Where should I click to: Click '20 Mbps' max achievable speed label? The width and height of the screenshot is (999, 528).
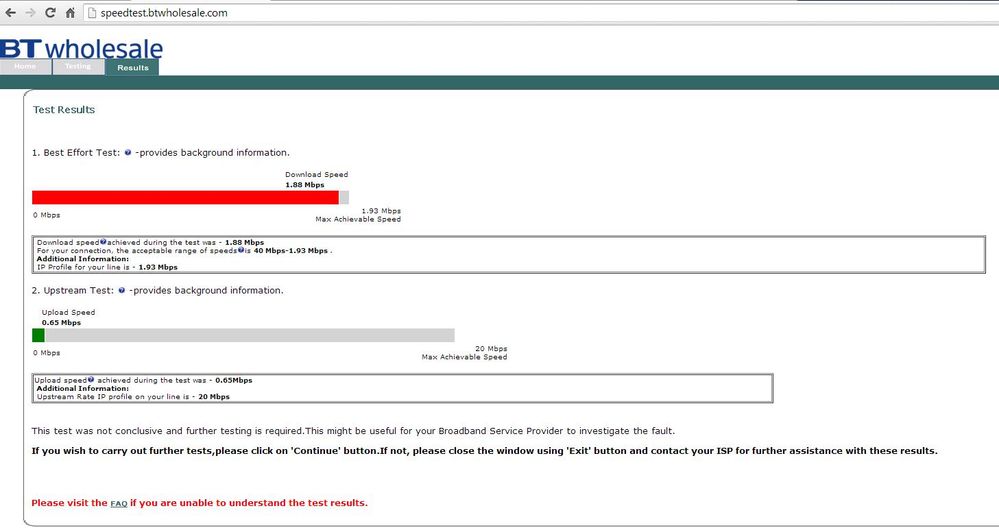pos(491,348)
